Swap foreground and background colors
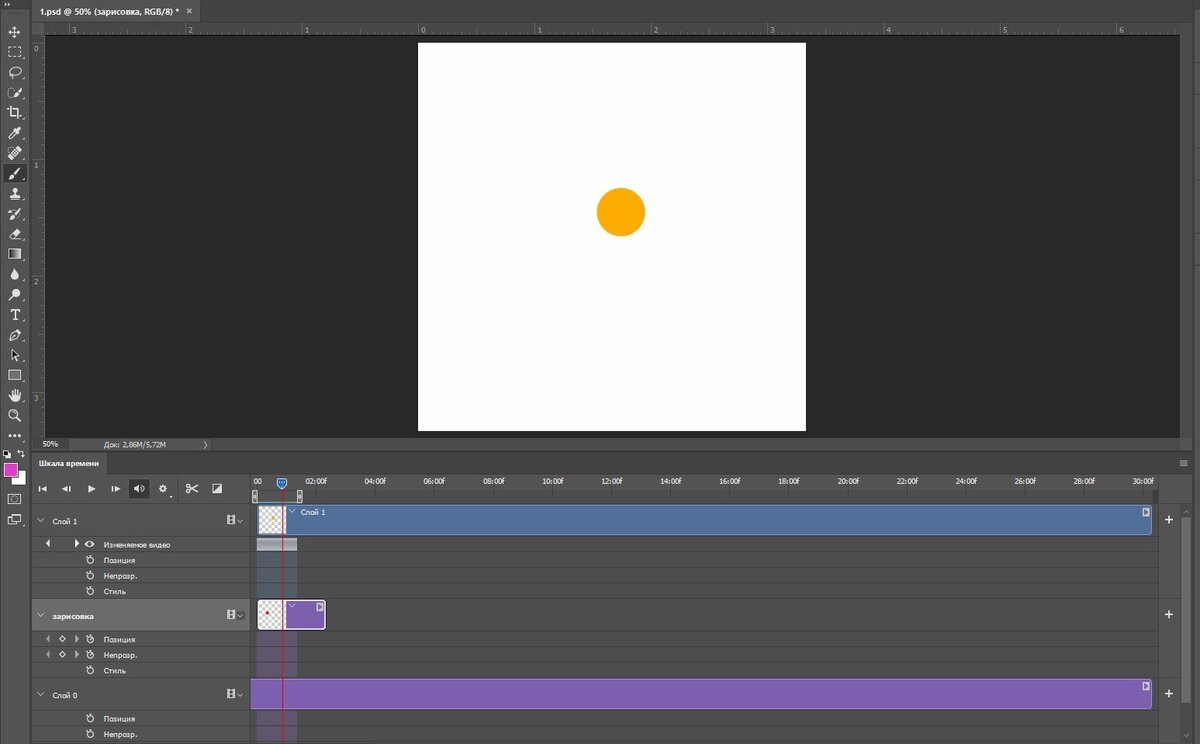1200x744 pixels. [21, 454]
